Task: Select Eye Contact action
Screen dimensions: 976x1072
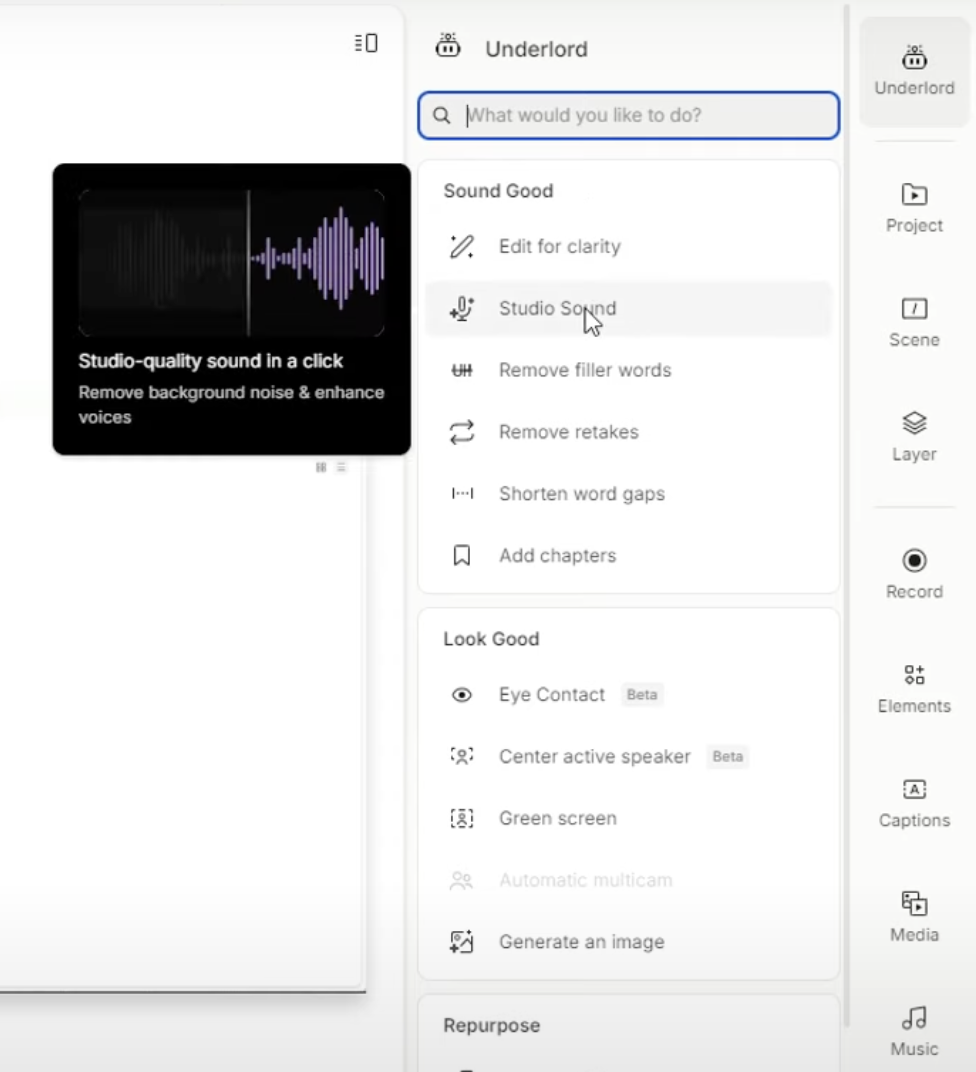Action: pyautogui.click(x=628, y=695)
